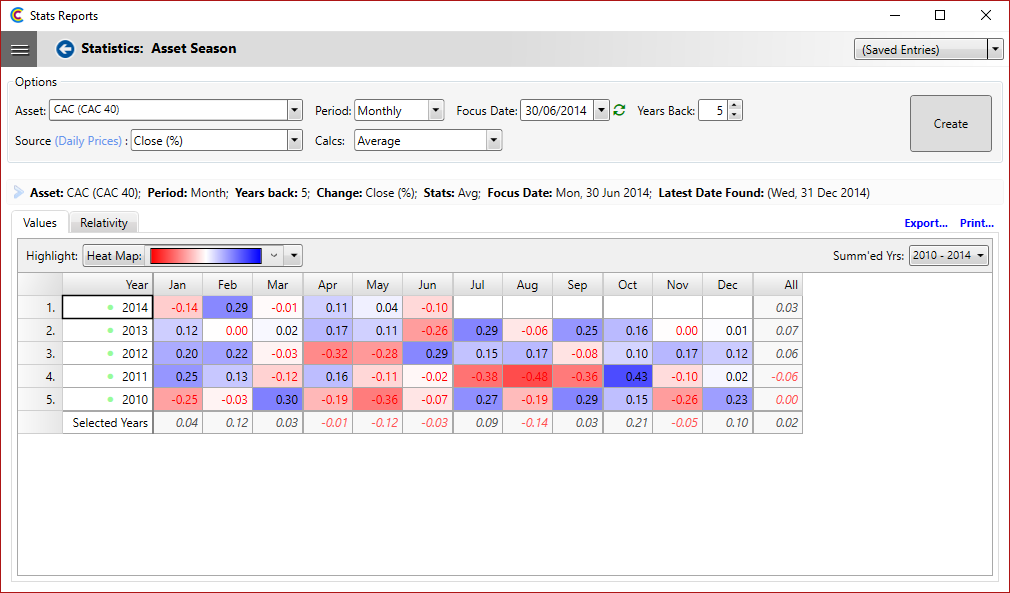Expand the Saved Entries dropdown
This screenshot has width=1010, height=593.
click(x=996, y=47)
